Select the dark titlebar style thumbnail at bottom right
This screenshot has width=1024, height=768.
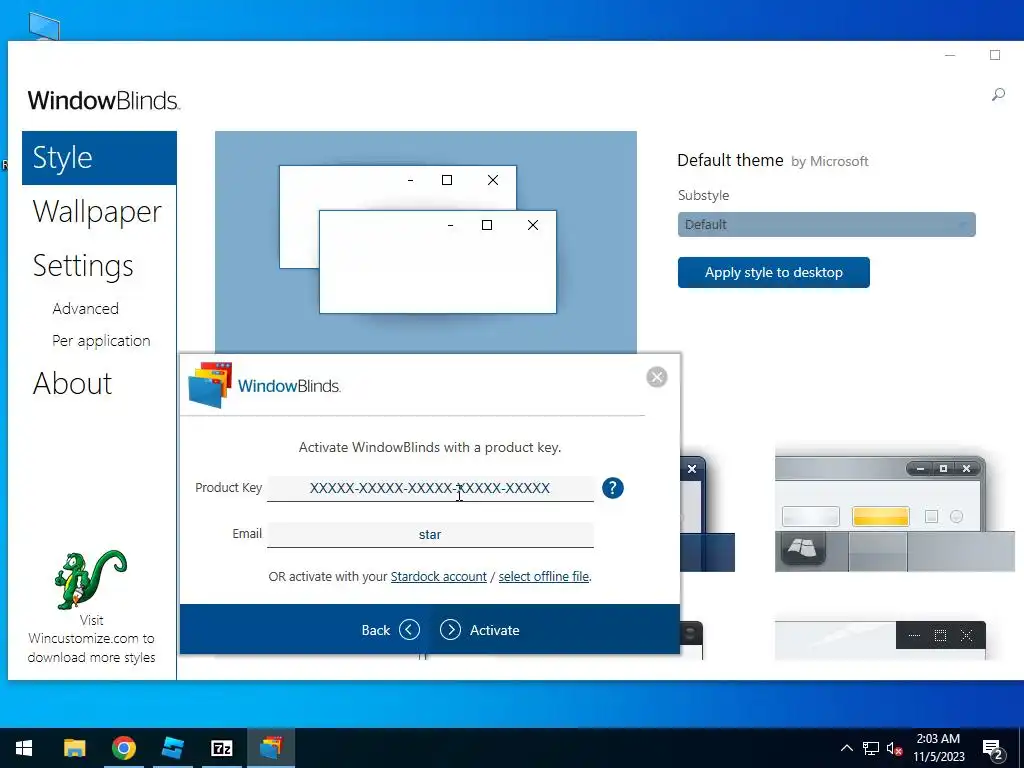point(880,640)
